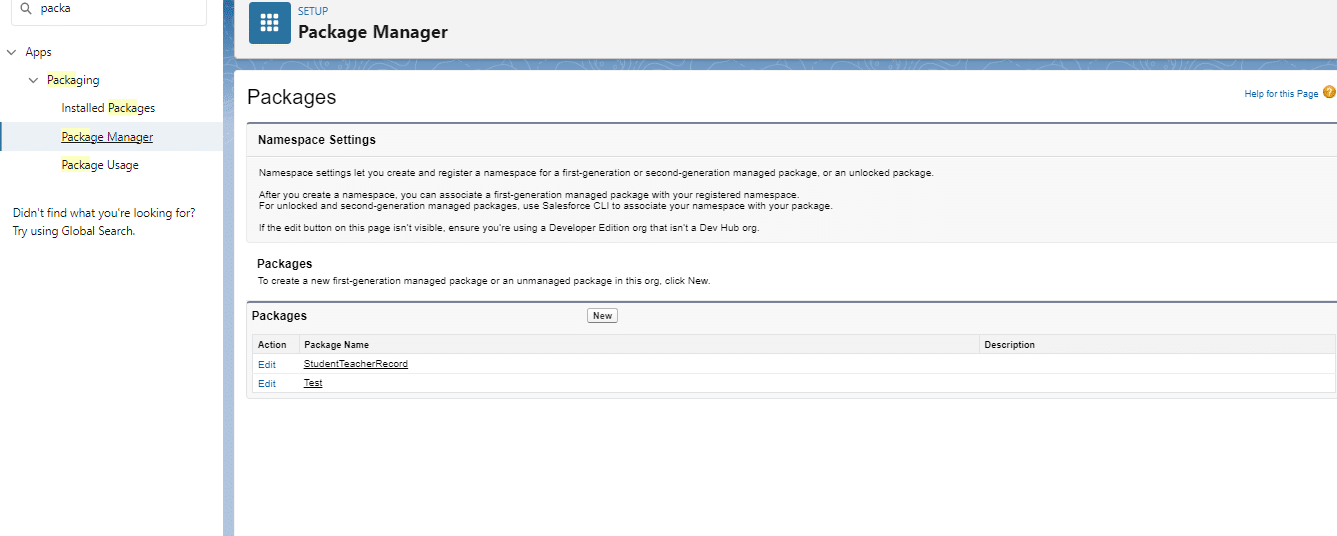Open Installed Packages in the sidebar
Viewport: 1337px width, 536px height.
click(108, 108)
